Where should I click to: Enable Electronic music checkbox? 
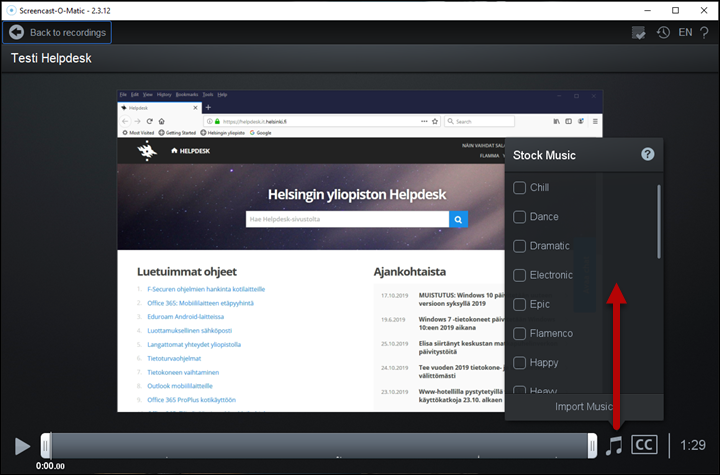(x=519, y=275)
